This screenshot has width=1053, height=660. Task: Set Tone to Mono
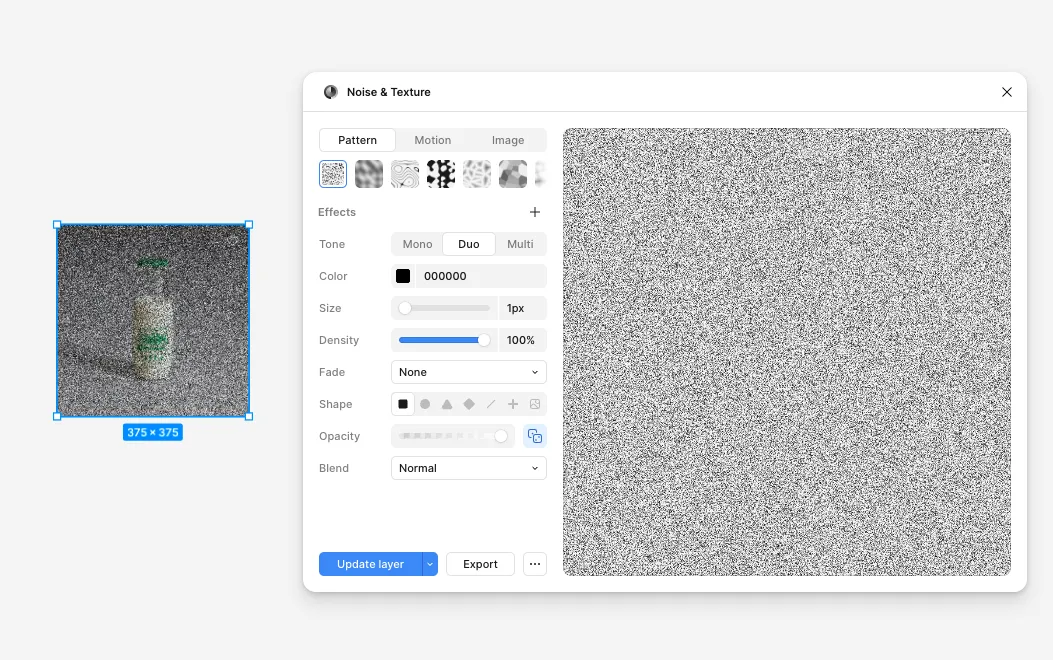417,244
